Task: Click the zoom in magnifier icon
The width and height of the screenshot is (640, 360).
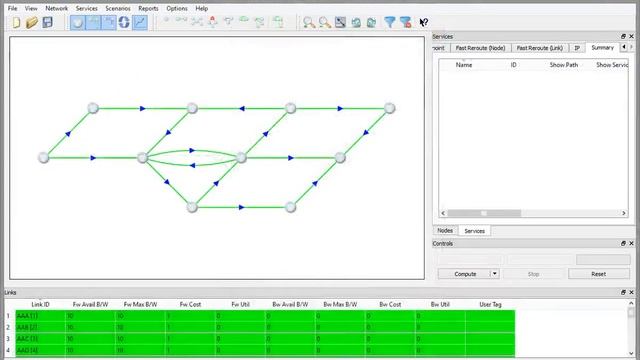Action: 309,22
